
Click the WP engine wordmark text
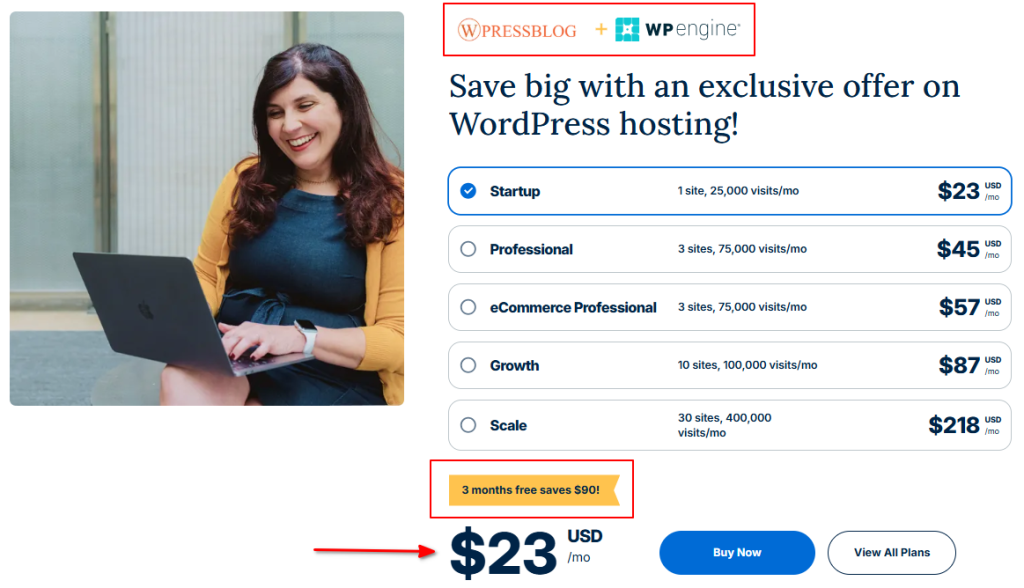click(x=693, y=29)
